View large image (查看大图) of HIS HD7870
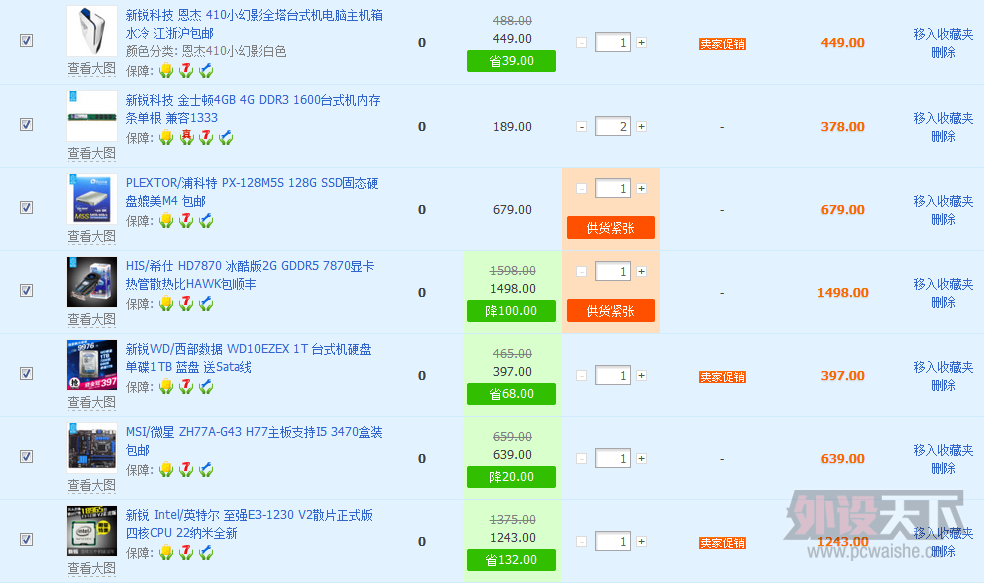 pos(92,319)
